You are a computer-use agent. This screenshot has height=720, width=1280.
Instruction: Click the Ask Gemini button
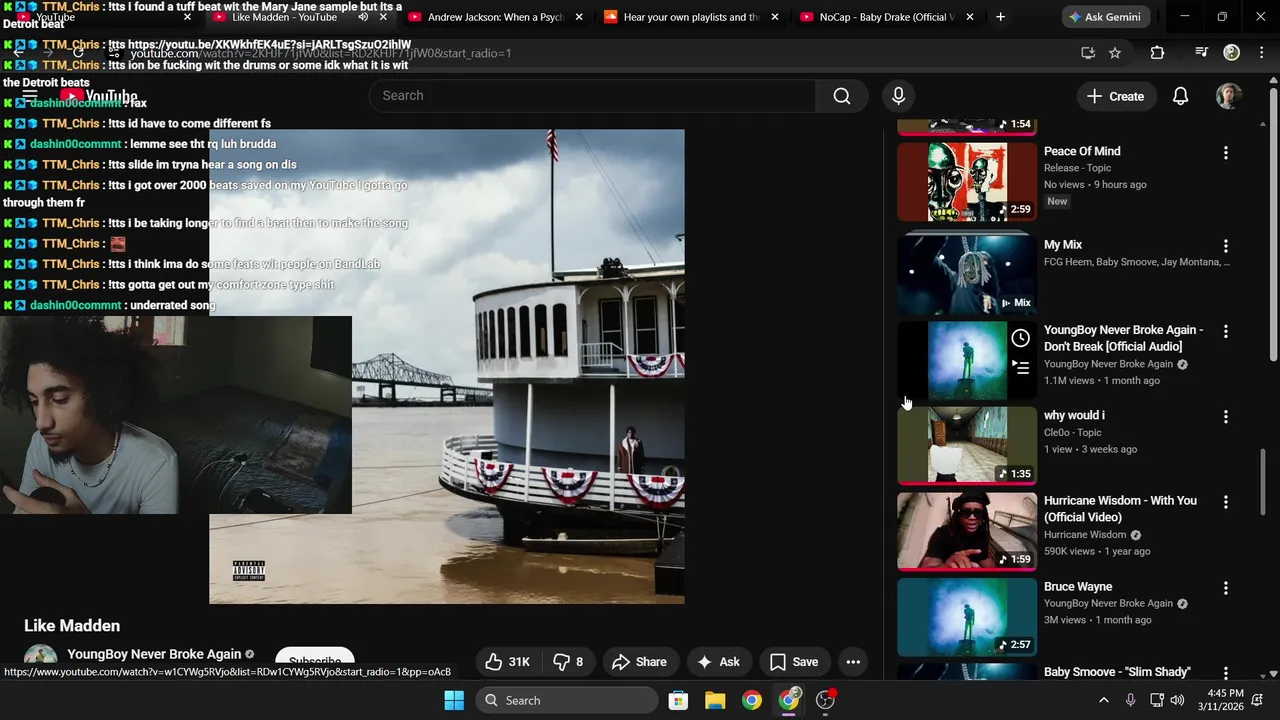pyautogui.click(x=1104, y=17)
